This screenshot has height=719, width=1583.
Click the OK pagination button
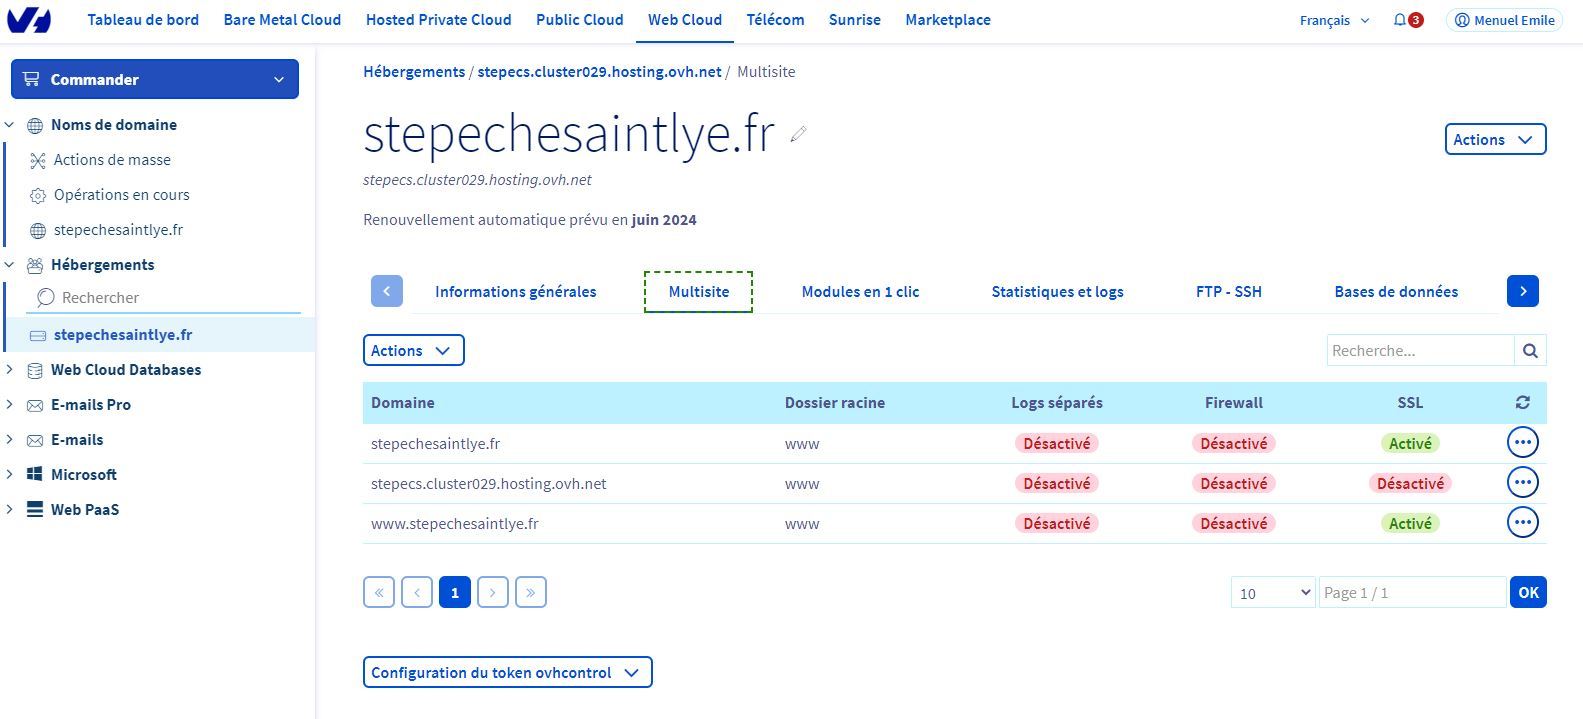coord(1528,593)
